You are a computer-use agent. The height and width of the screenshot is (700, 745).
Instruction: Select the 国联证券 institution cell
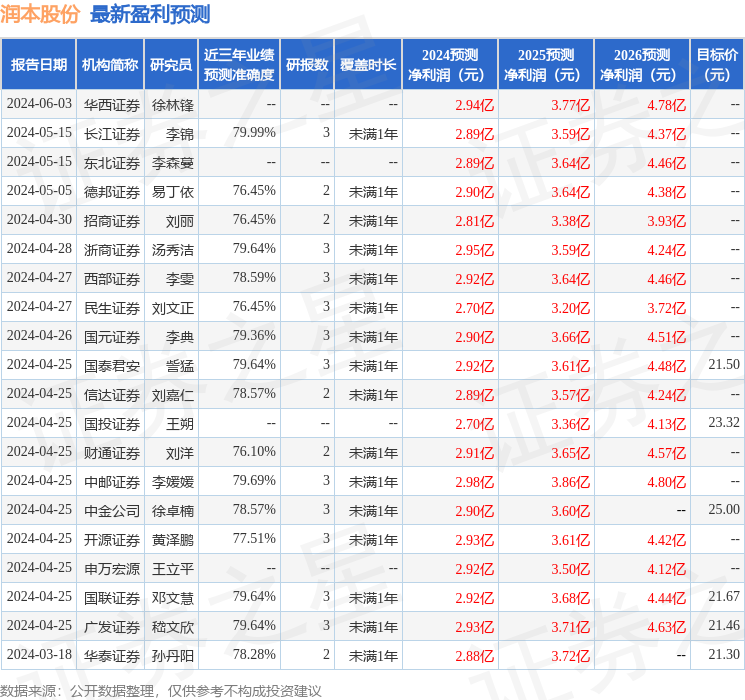click(112, 598)
